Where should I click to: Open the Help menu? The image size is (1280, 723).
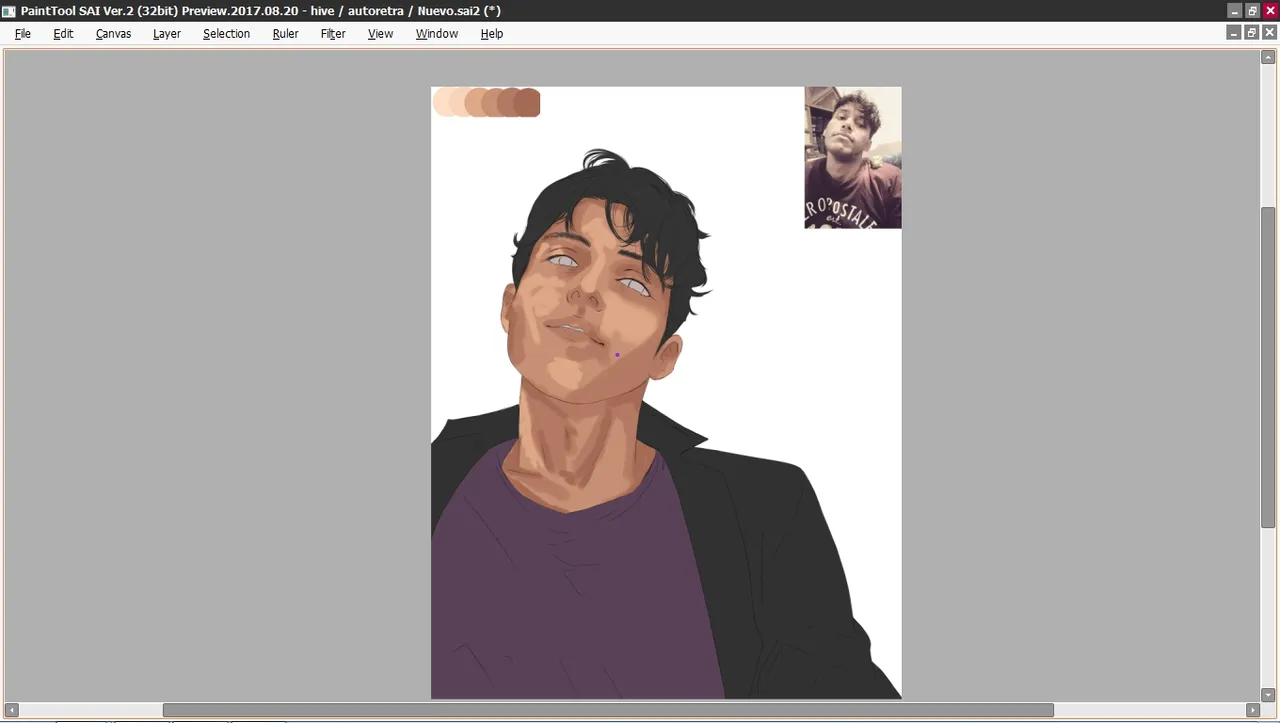[x=491, y=33]
